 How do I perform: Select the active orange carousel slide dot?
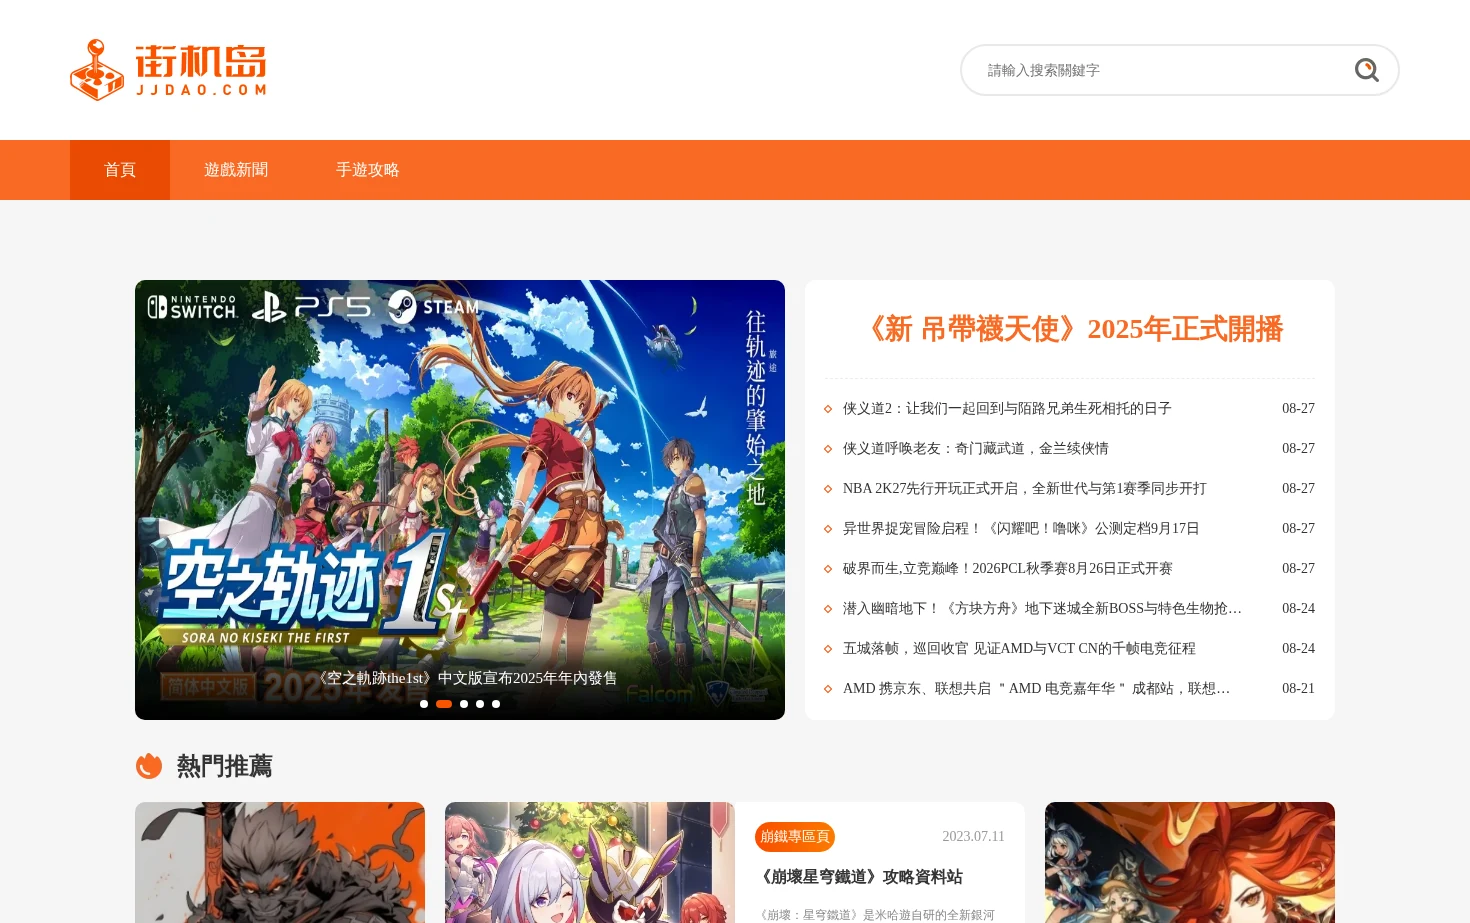[x=444, y=704]
